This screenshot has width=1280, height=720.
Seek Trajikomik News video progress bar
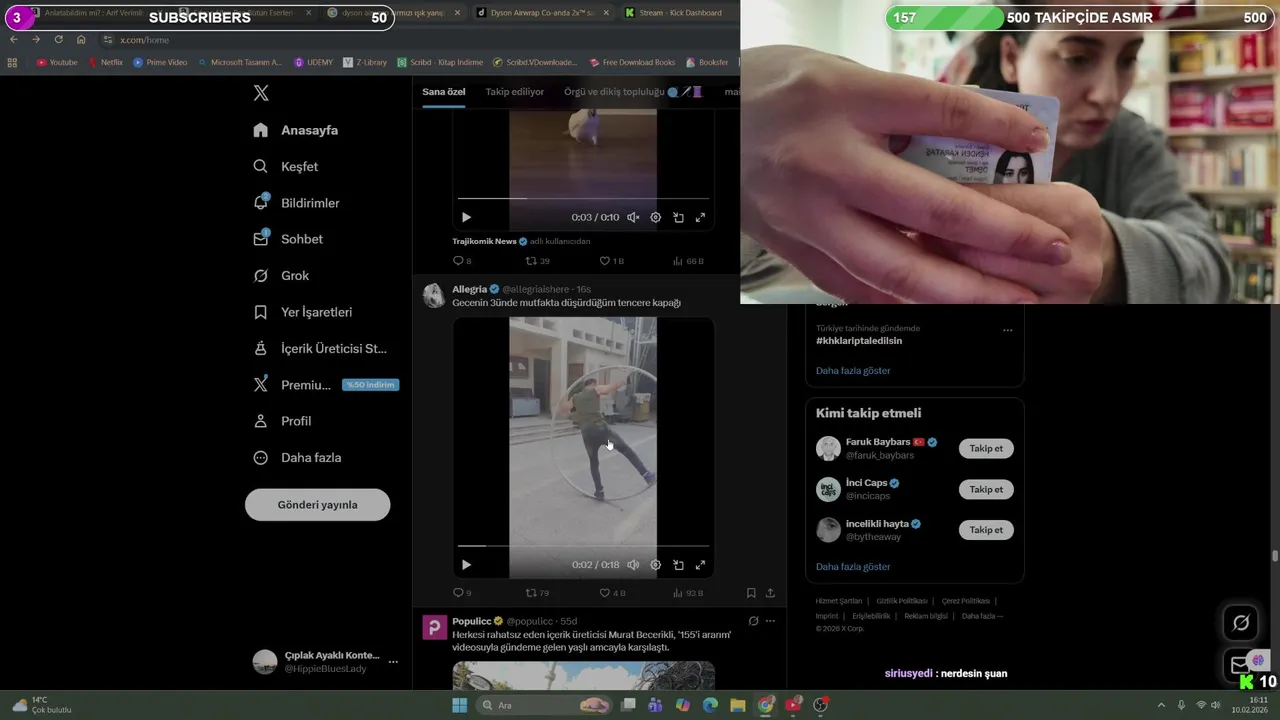pyautogui.click(x=583, y=198)
